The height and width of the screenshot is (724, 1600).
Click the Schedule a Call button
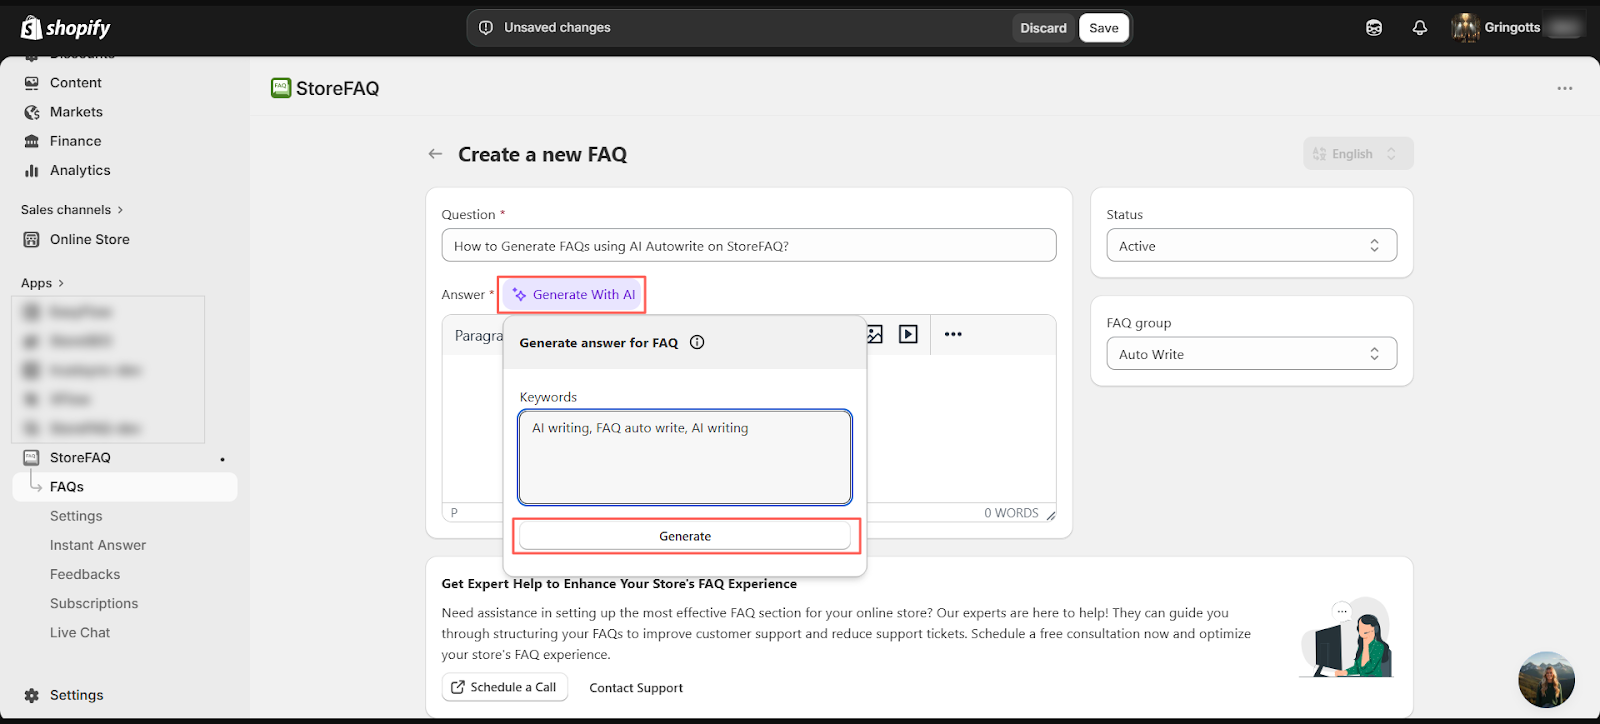[x=505, y=687]
